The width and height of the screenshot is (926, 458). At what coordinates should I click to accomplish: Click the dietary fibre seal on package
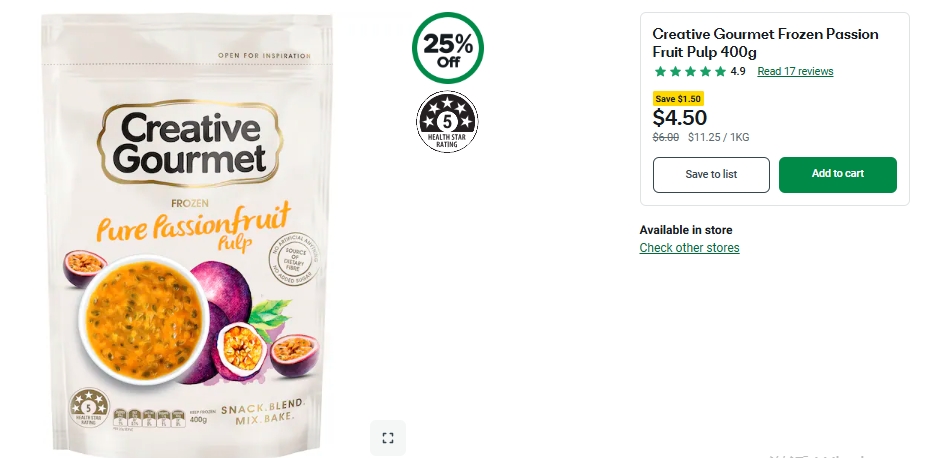point(294,259)
